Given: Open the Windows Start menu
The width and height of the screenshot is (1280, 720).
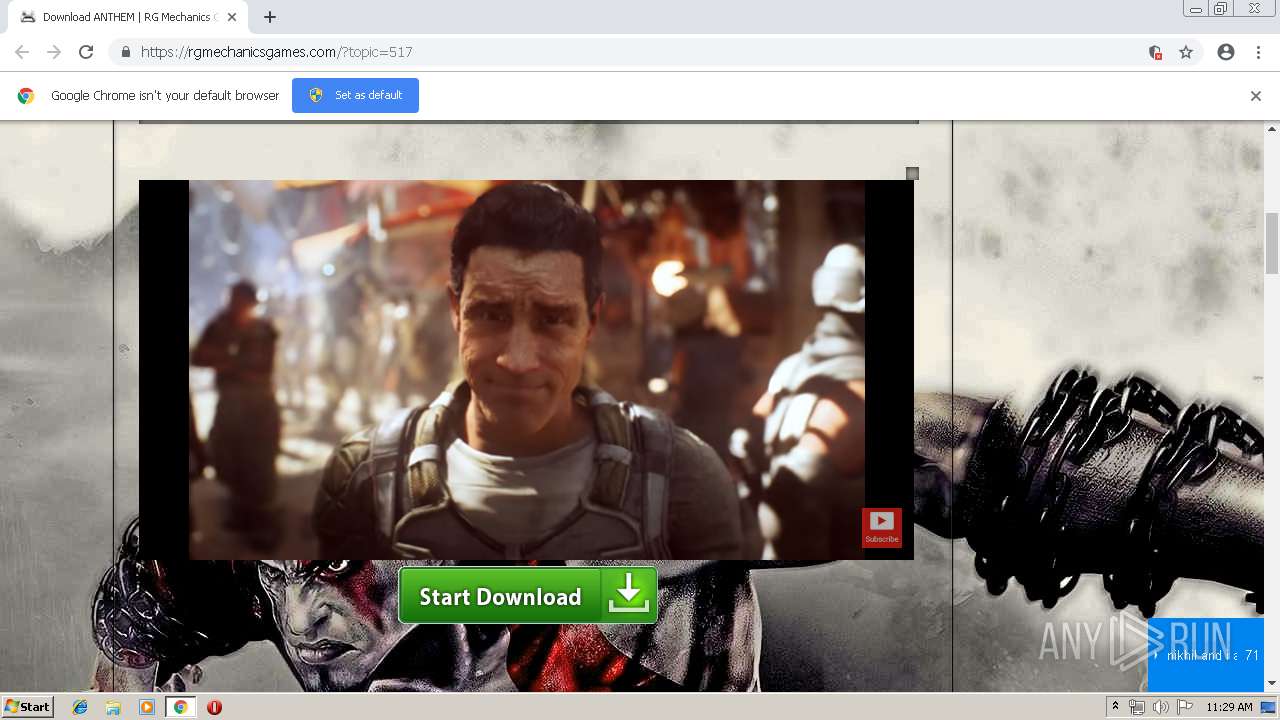Looking at the screenshot, I should click(x=27, y=707).
